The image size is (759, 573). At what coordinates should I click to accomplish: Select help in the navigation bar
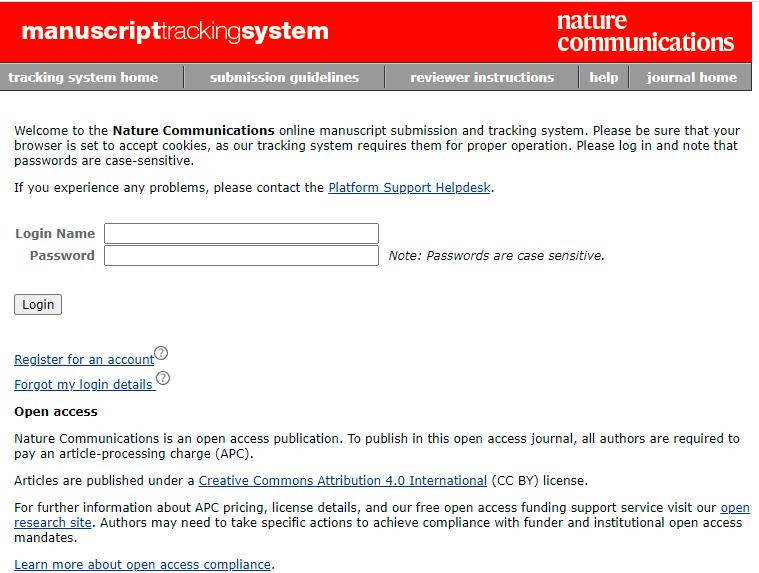tap(603, 77)
